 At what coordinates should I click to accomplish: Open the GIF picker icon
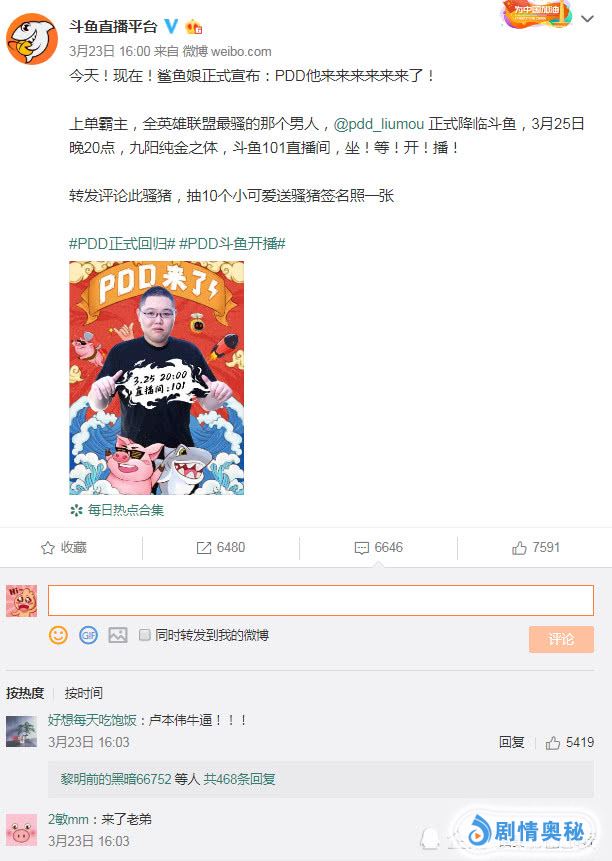(88, 635)
